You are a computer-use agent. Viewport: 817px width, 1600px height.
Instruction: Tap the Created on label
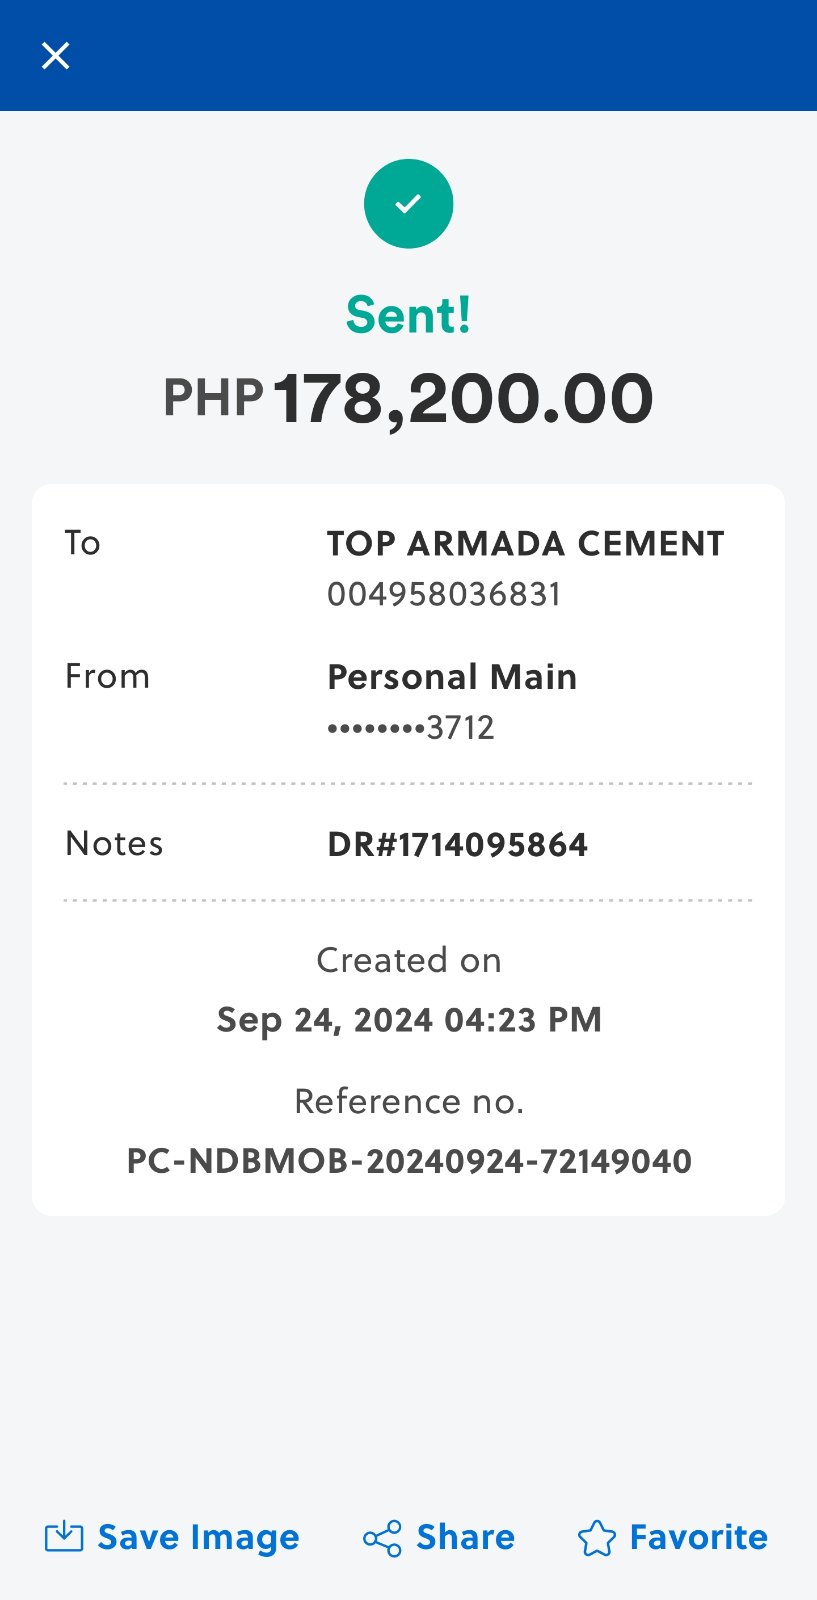tap(409, 961)
